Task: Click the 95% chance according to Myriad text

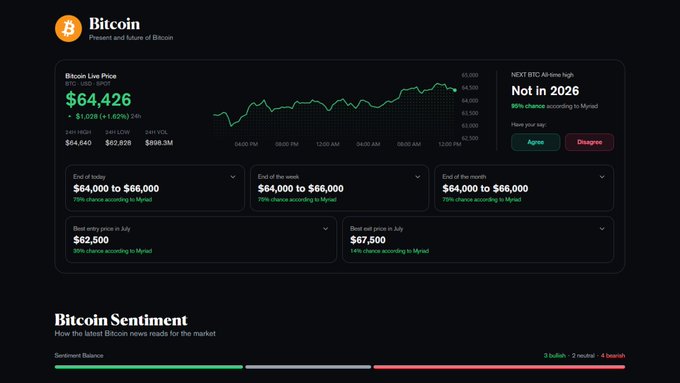Action: pyautogui.click(x=554, y=106)
